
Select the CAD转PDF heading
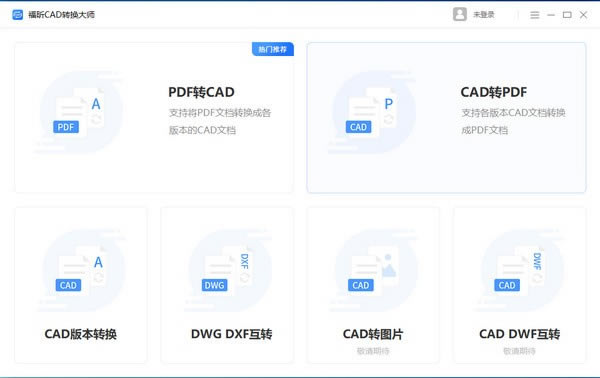click(494, 92)
